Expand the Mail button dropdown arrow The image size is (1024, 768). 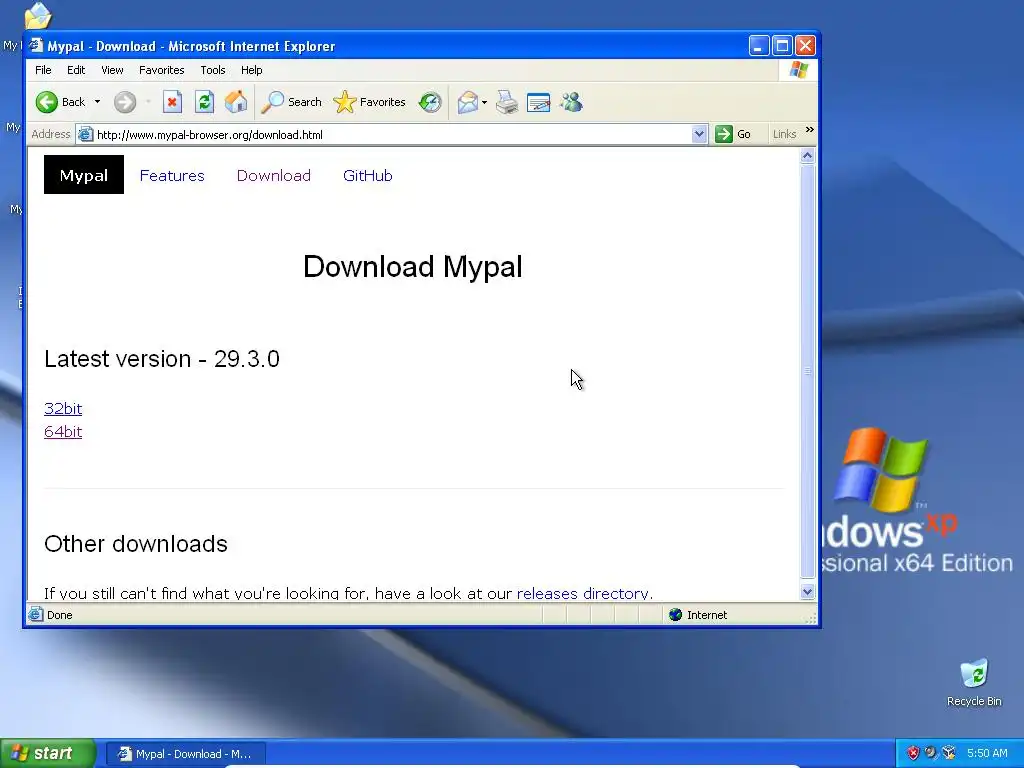coord(485,102)
